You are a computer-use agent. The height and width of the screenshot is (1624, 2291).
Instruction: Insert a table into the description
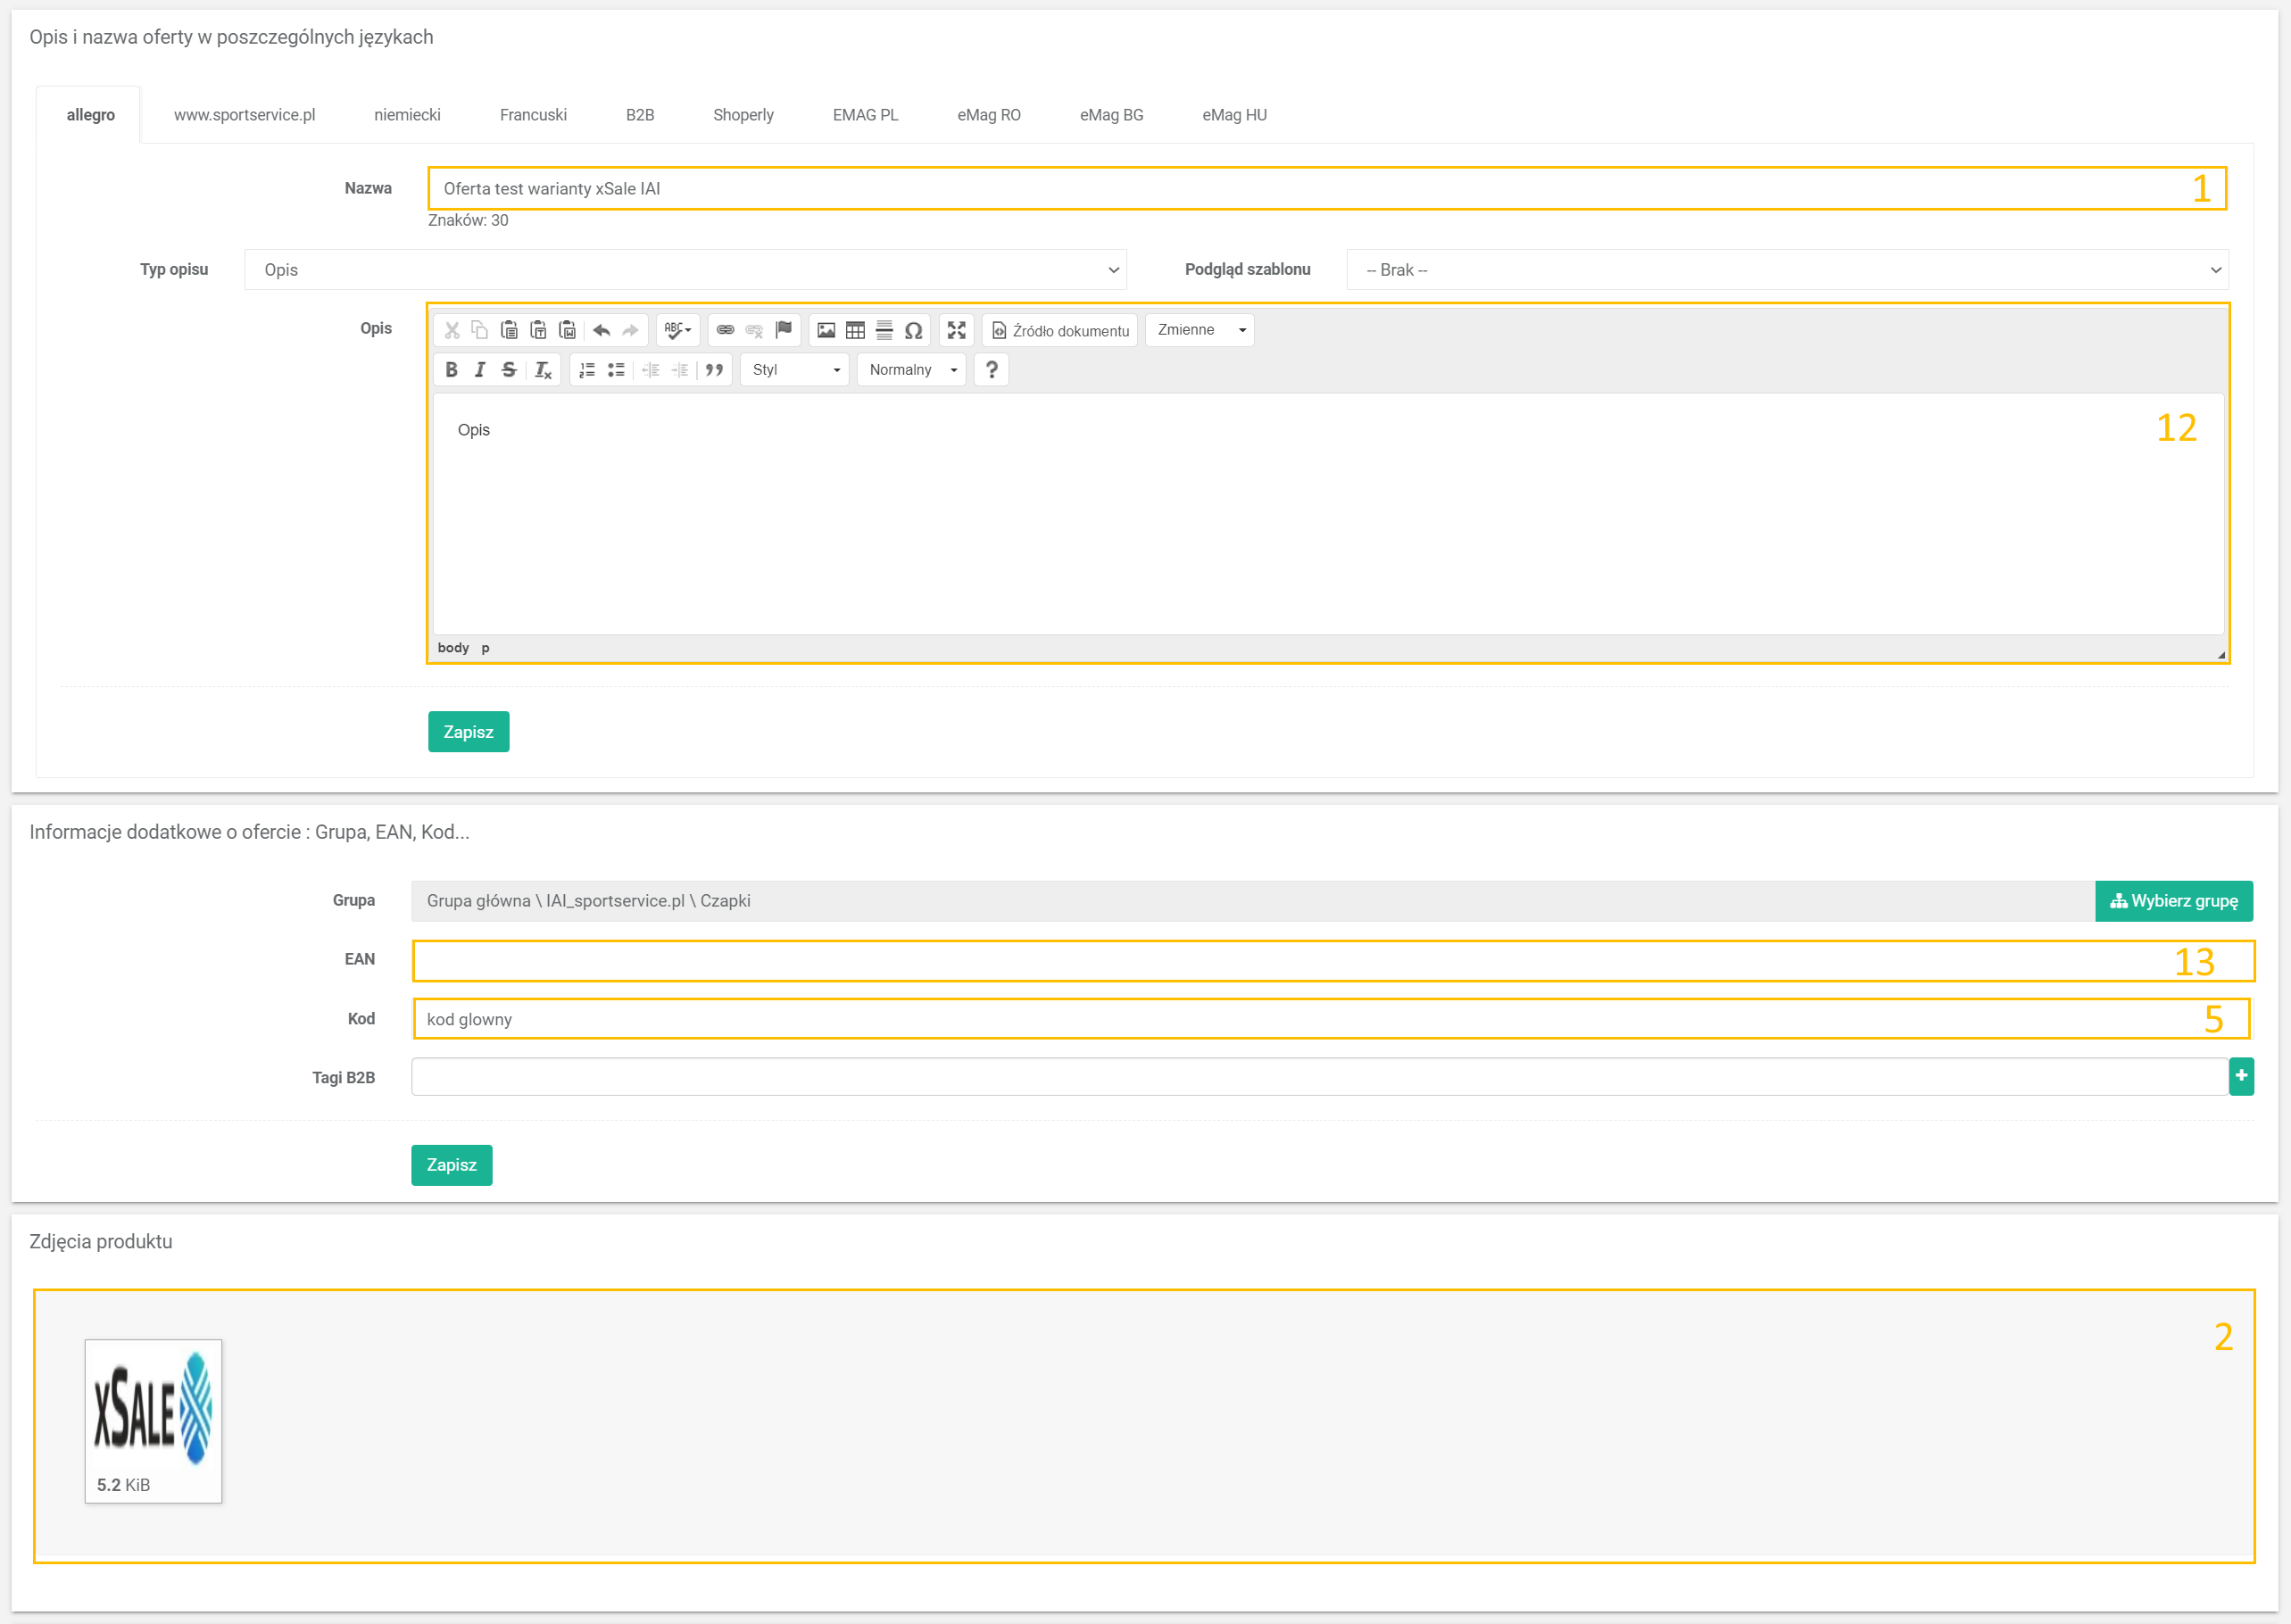855,330
